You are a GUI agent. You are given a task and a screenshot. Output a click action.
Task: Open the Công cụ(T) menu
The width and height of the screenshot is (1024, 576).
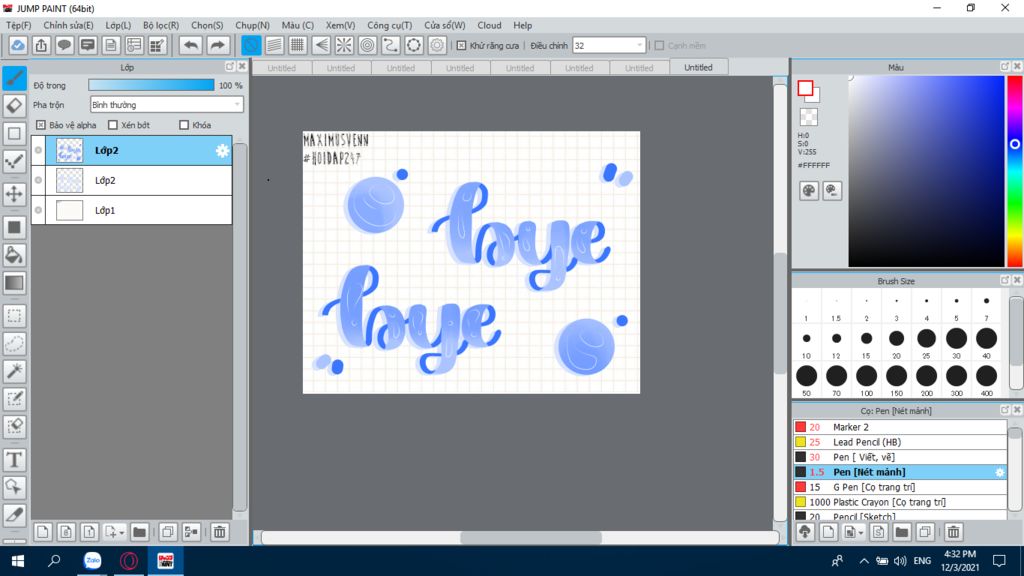390,25
